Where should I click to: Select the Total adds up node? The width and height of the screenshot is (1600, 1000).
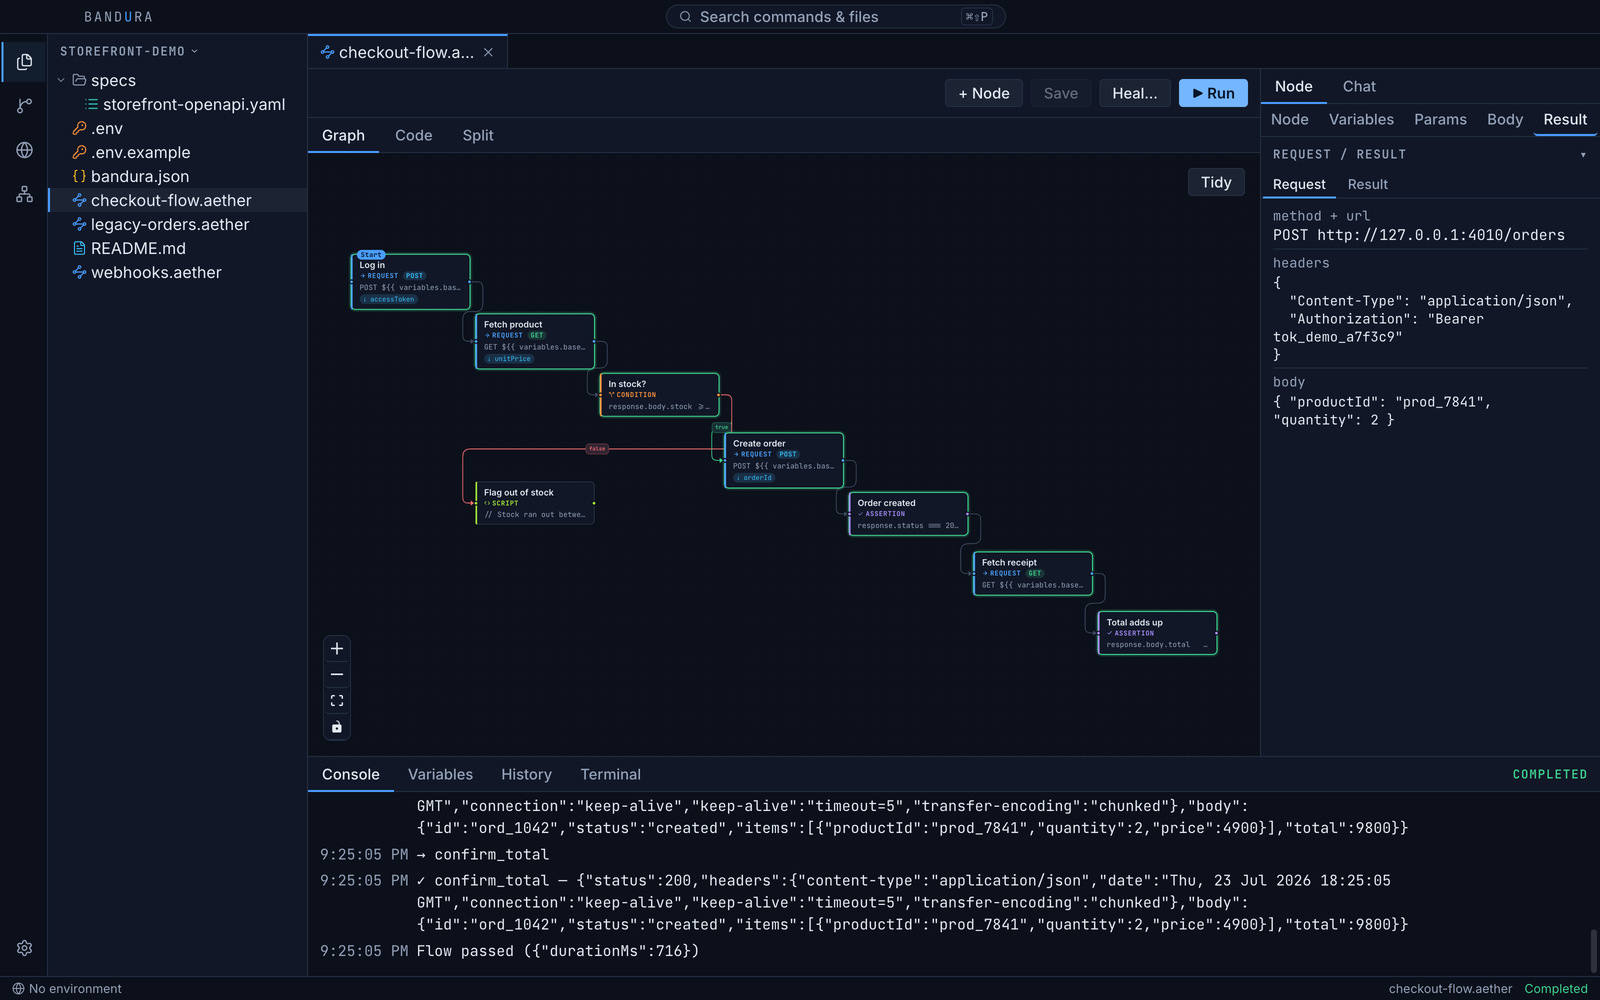[x=1157, y=633]
